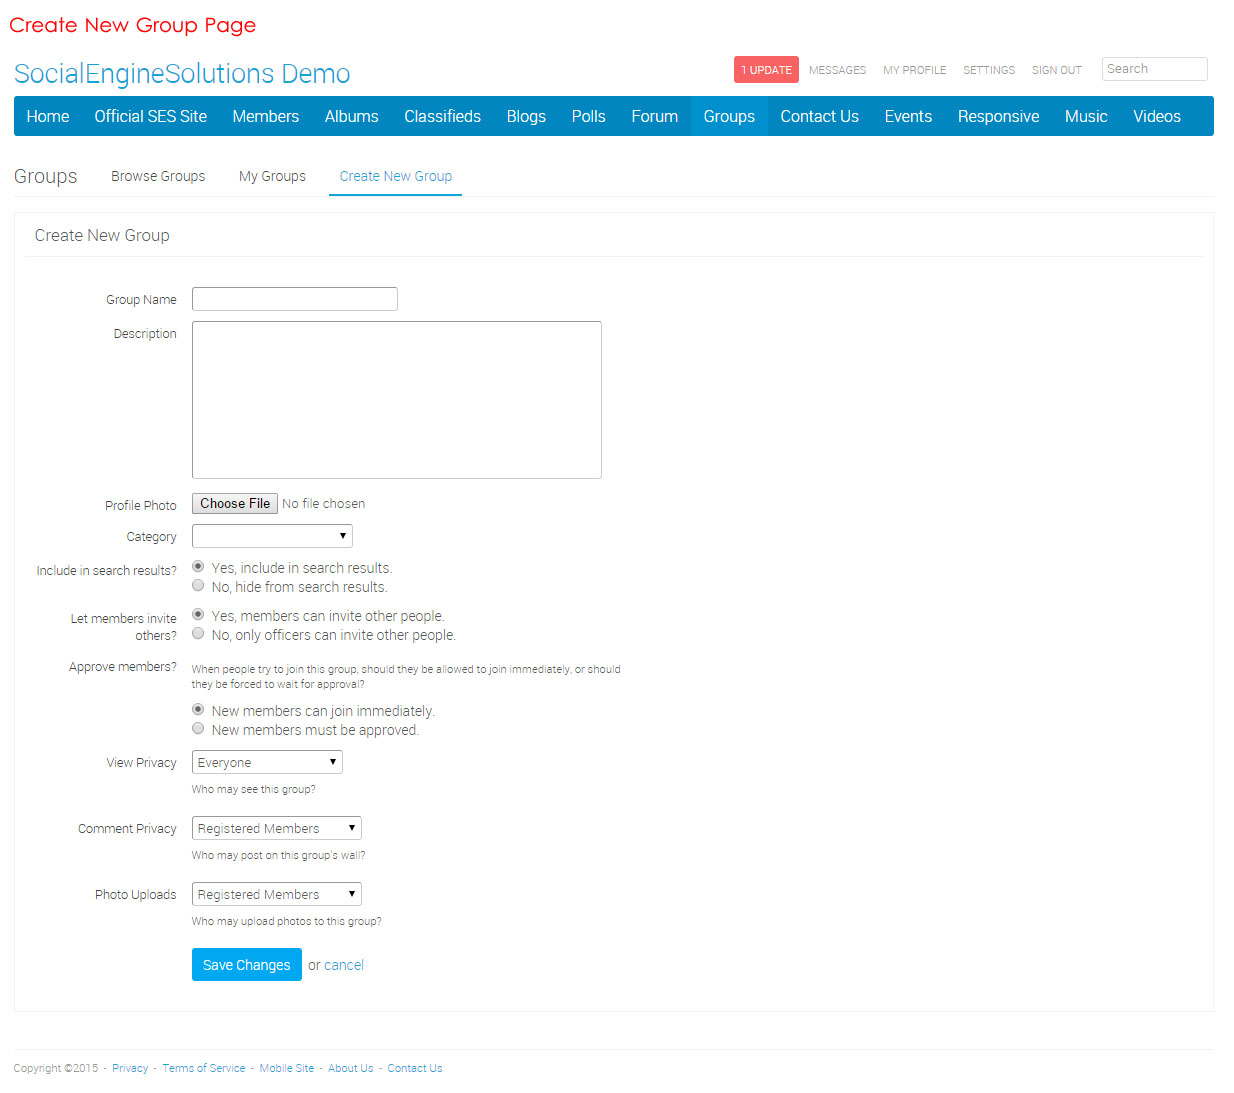Open the Comment Privacy dropdown
The width and height of the screenshot is (1234, 1093).
[276, 828]
